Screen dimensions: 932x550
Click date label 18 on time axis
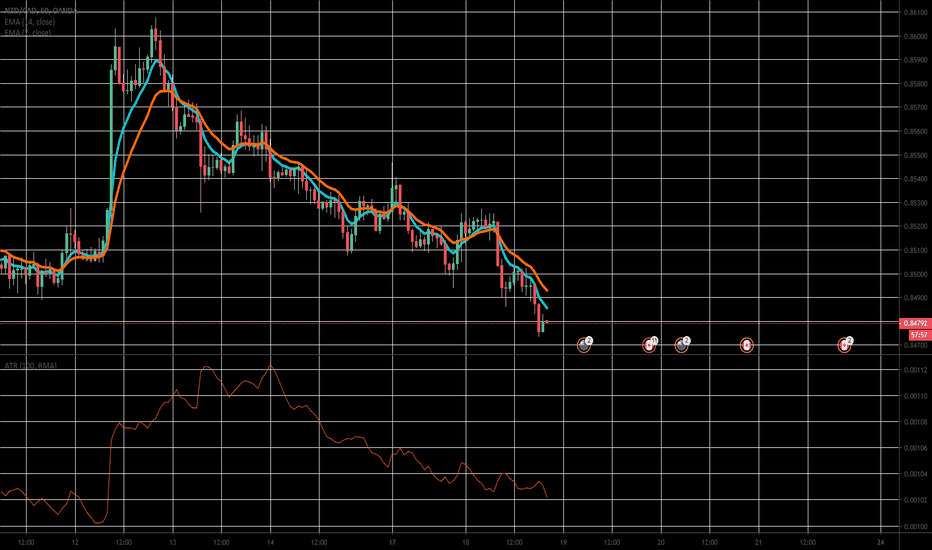465,542
